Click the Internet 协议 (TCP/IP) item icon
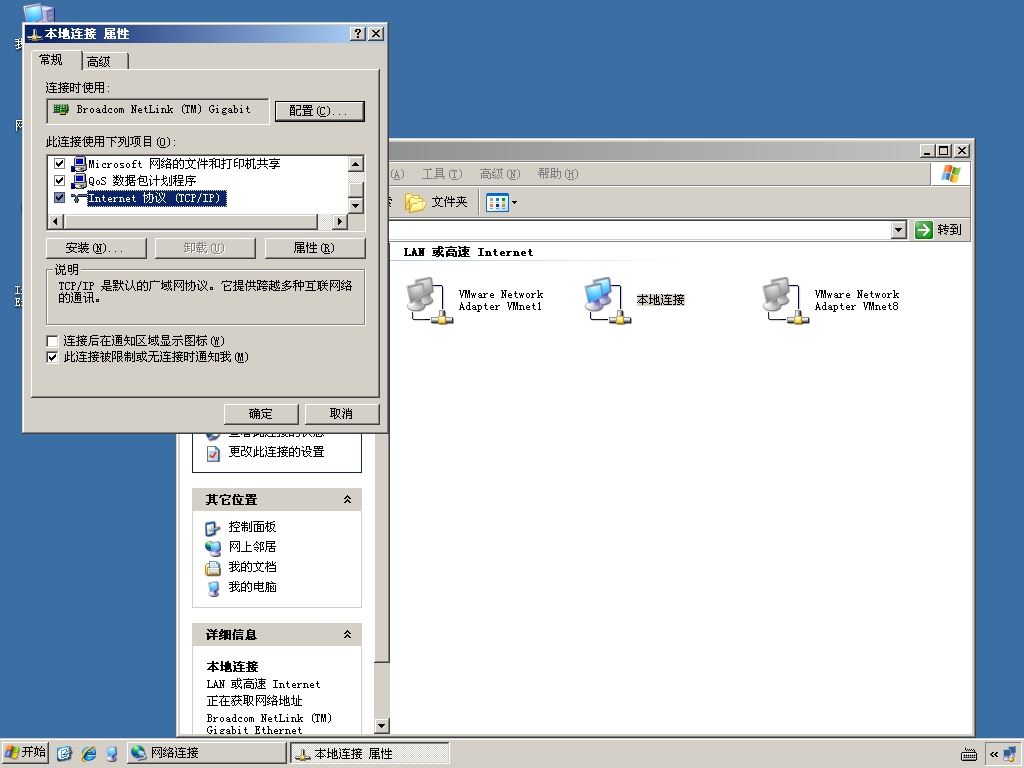 pyautogui.click(x=79, y=198)
